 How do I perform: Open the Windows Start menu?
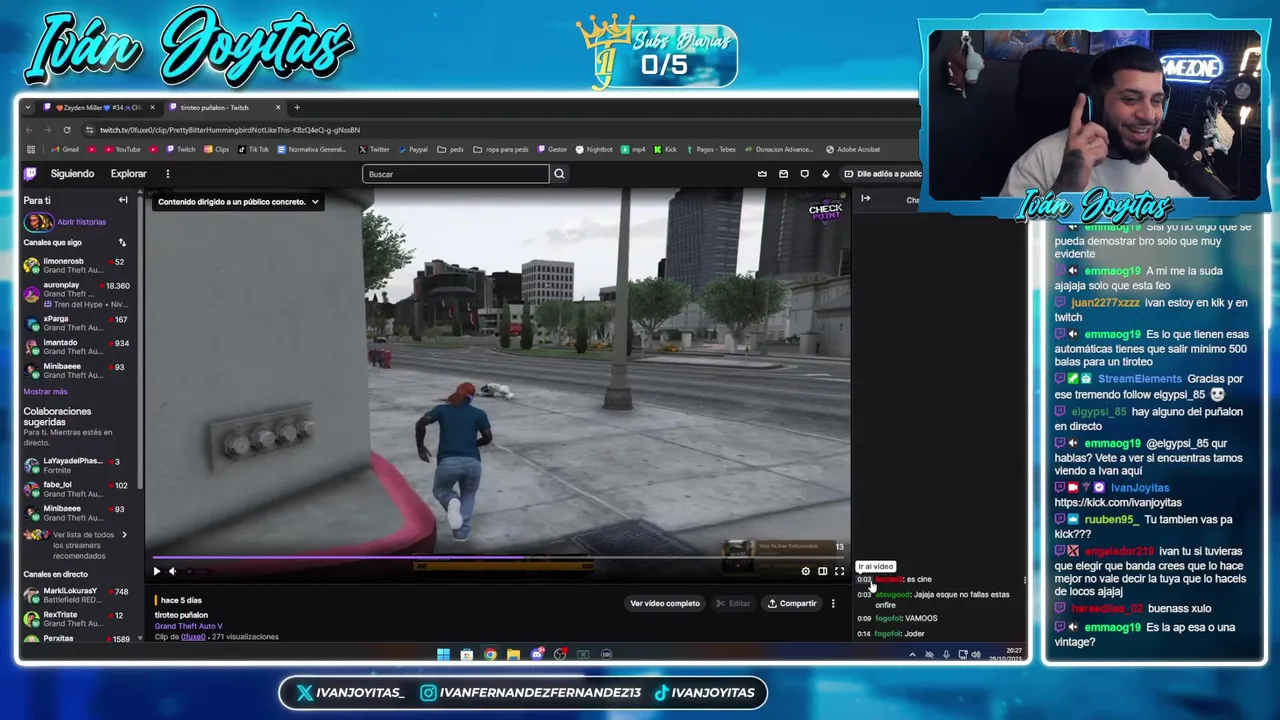443,655
